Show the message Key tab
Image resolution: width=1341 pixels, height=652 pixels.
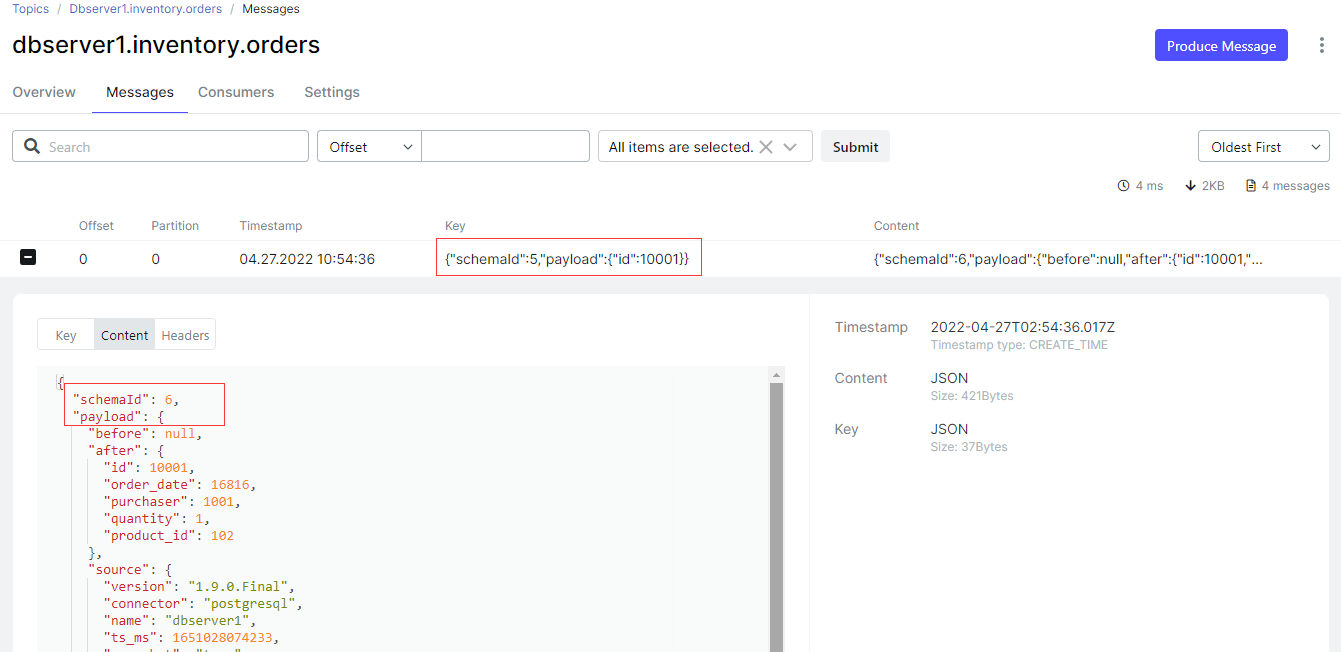pyautogui.click(x=66, y=335)
